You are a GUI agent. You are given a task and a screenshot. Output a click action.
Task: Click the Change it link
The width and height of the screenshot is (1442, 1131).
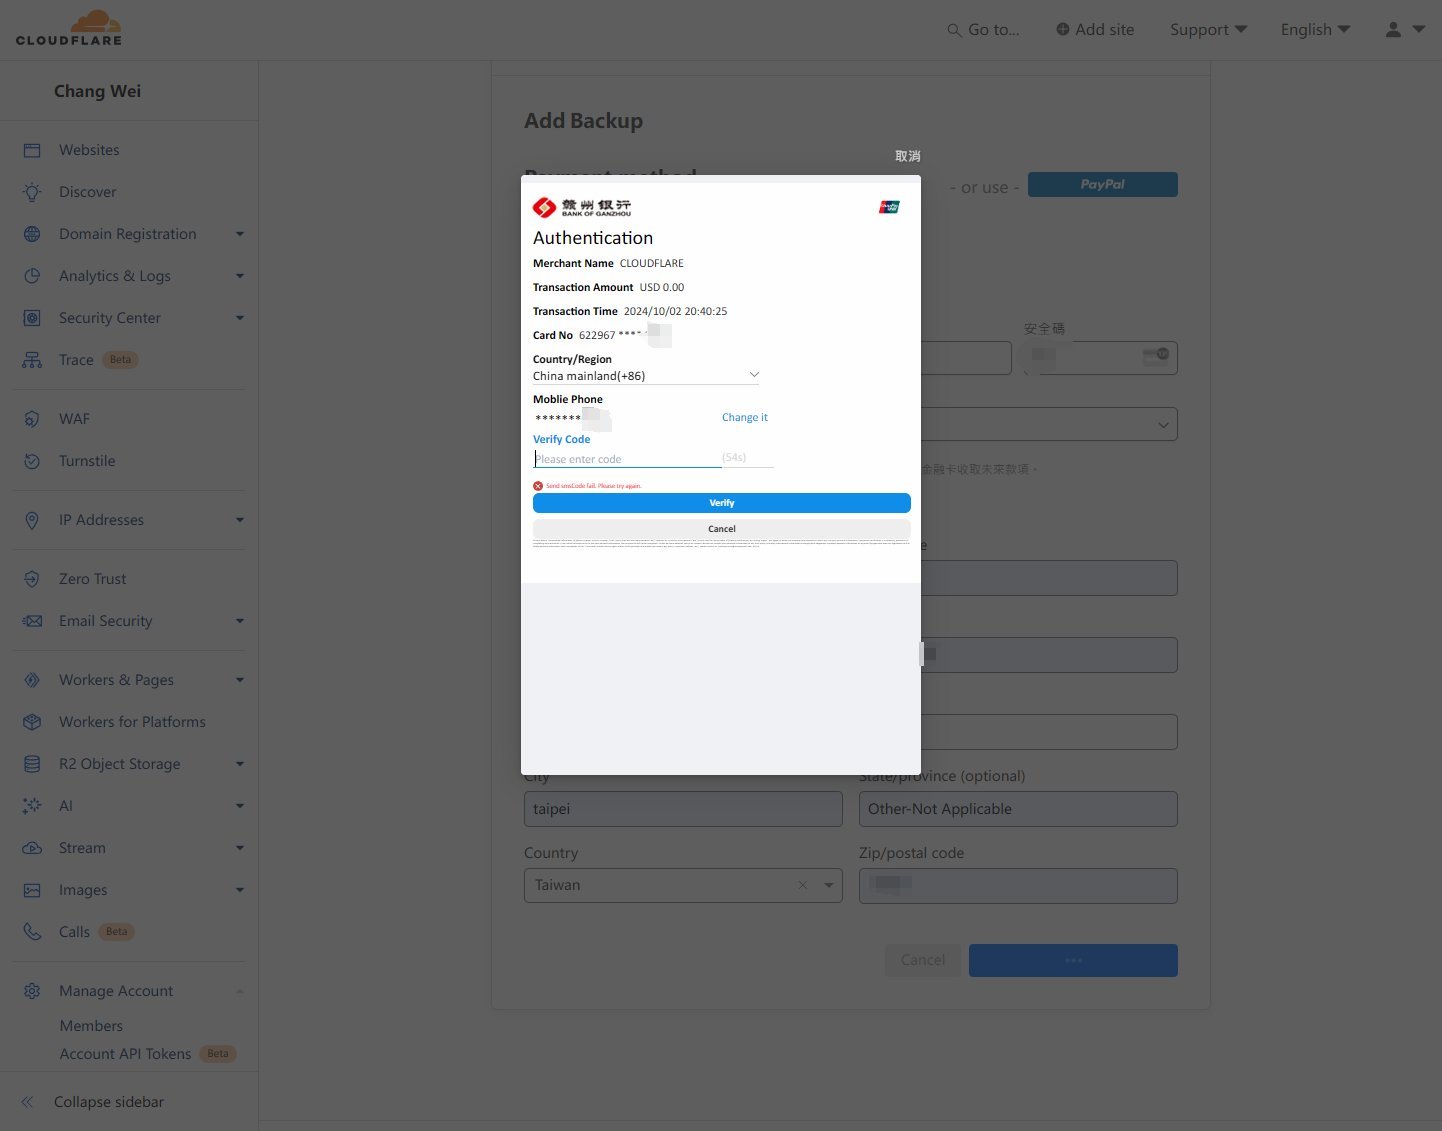click(745, 417)
